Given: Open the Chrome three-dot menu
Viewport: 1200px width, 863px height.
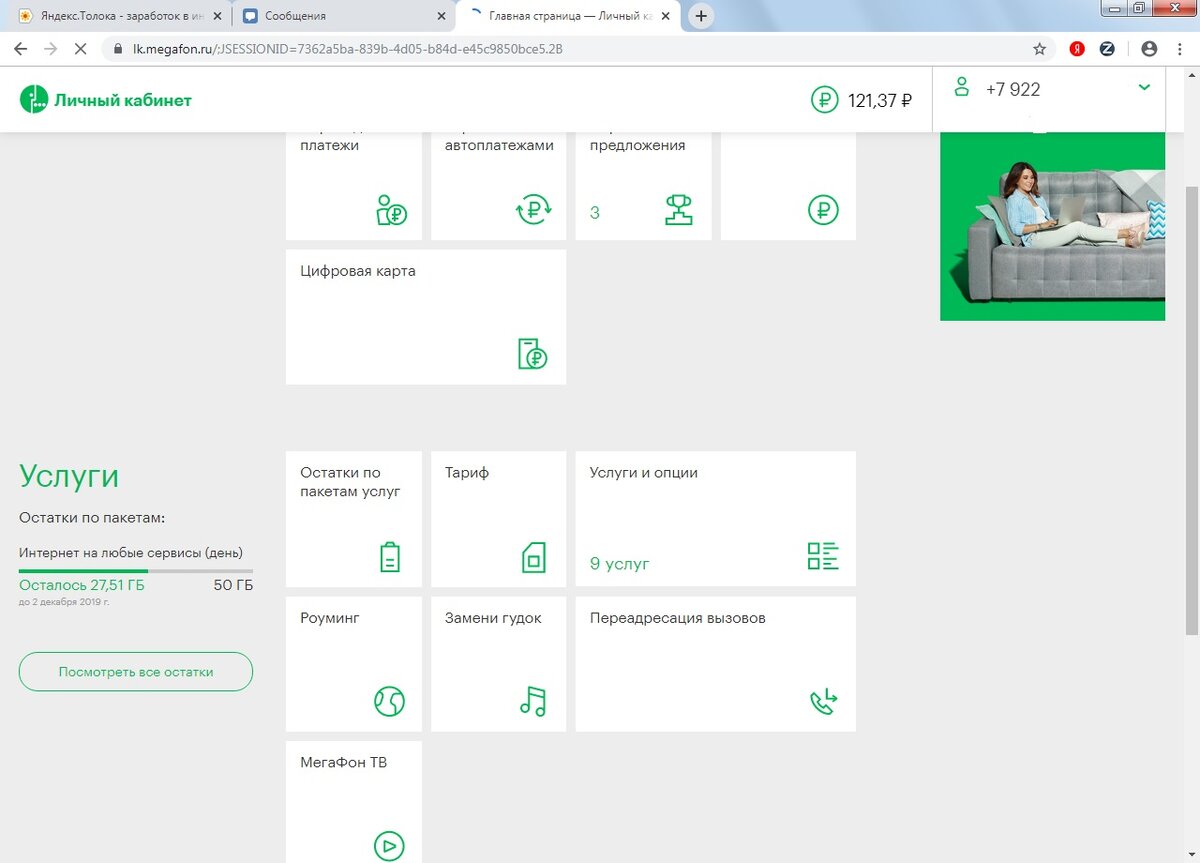Looking at the screenshot, I should pyautogui.click(x=1179, y=48).
